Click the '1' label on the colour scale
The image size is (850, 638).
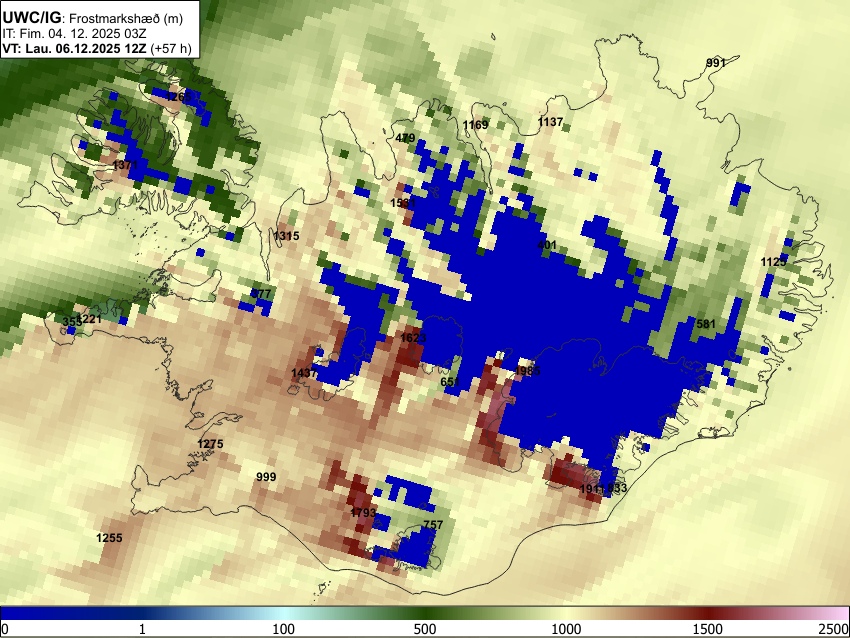pyautogui.click(x=142, y=629)
